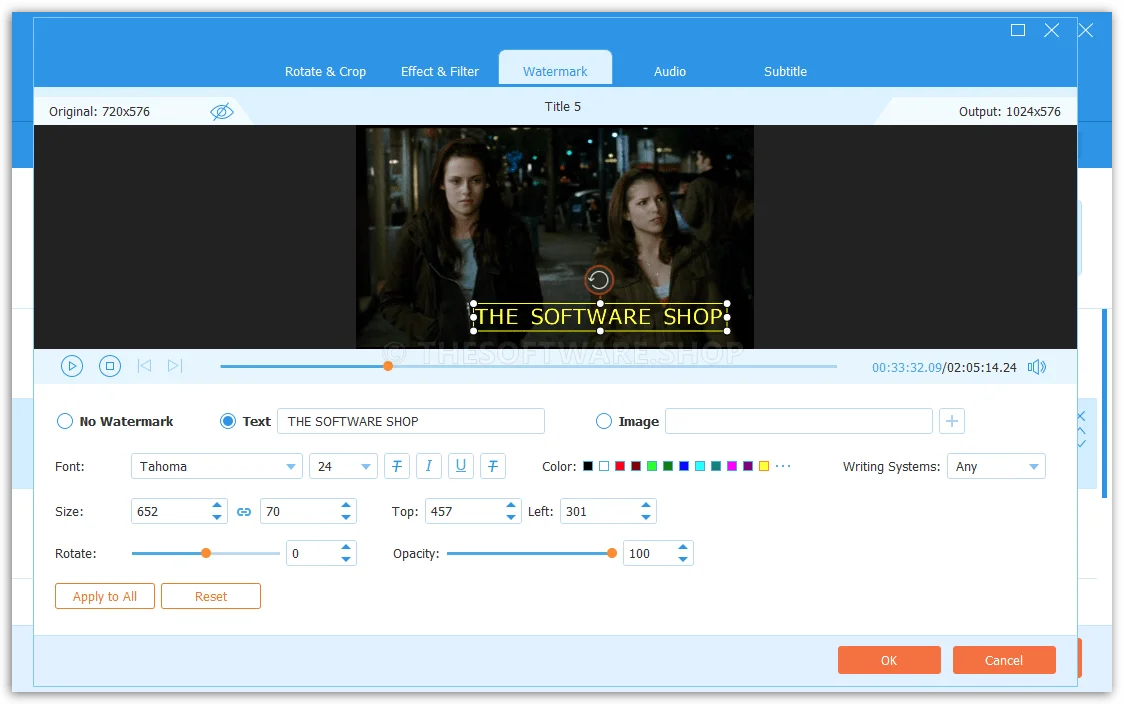Increase the Top position value
Viewport: 1124px width, 704px height.
pyautogui.click(x=510, y=505)
